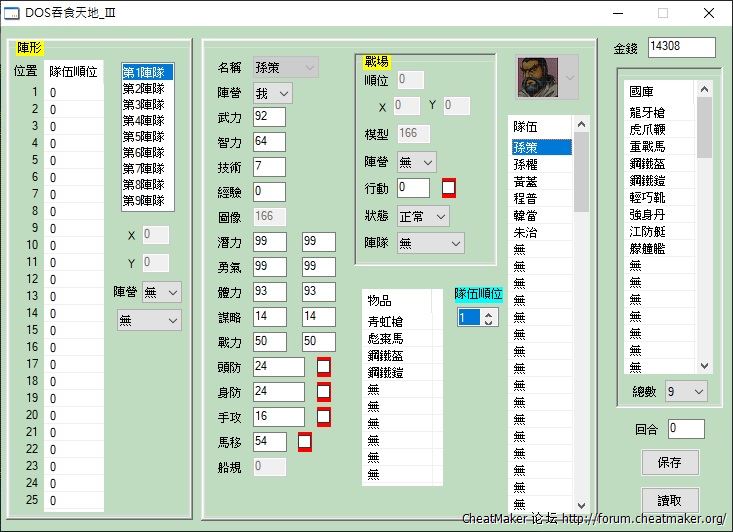Click the 讀取 button
The width and height of the screenshot is (733, 532).
click(670, 500)
